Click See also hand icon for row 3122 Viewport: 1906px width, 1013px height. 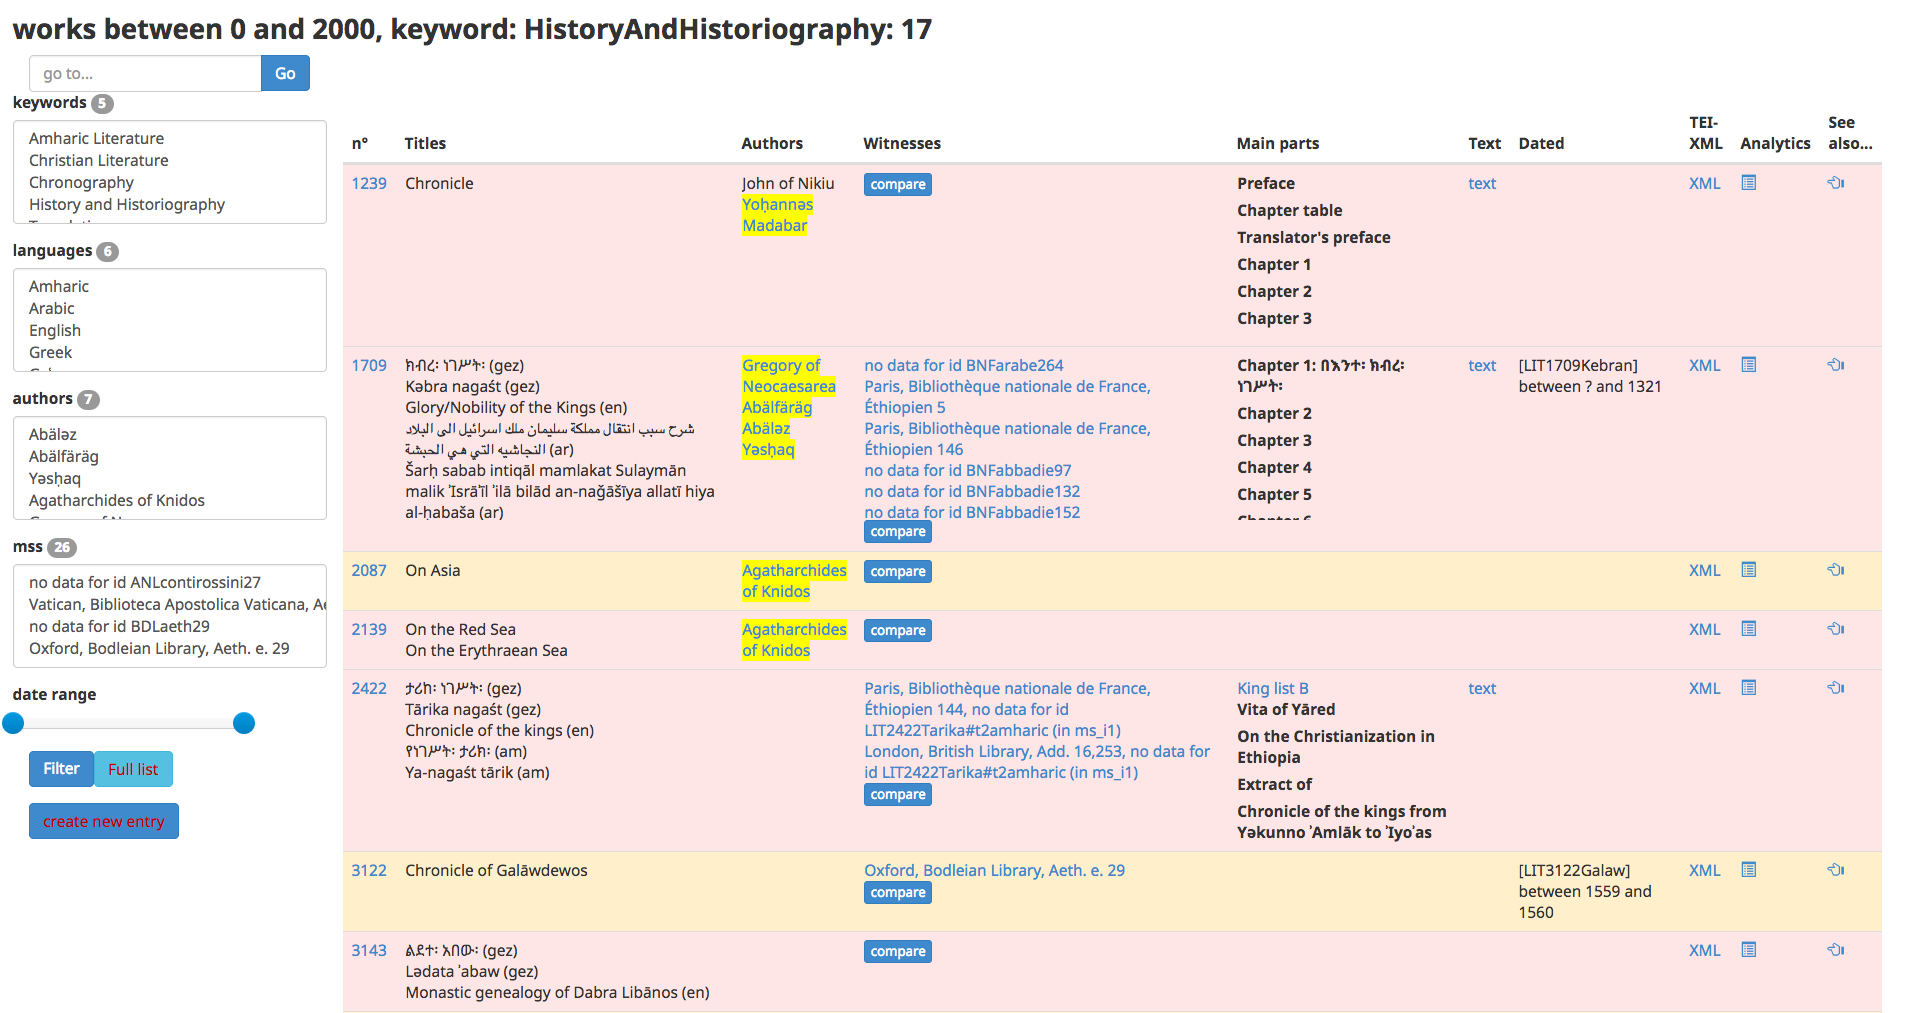(x=1836, y=870)
